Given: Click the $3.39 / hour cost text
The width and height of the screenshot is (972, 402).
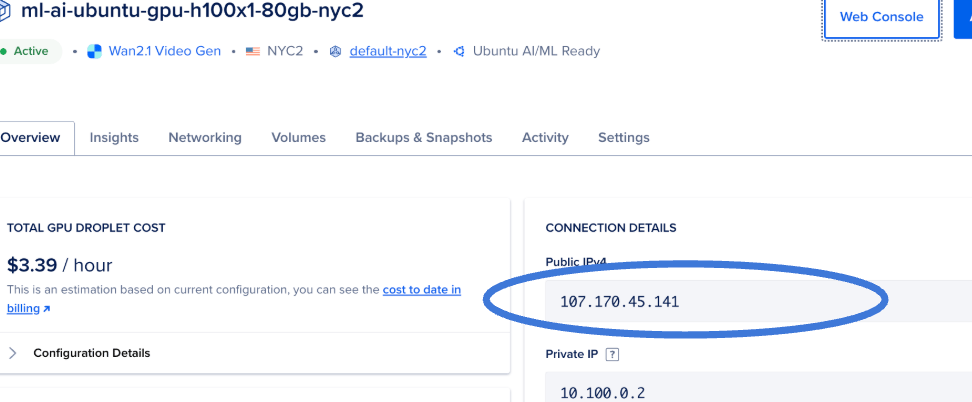Looking at the screenshot, I should pos(60,266).
